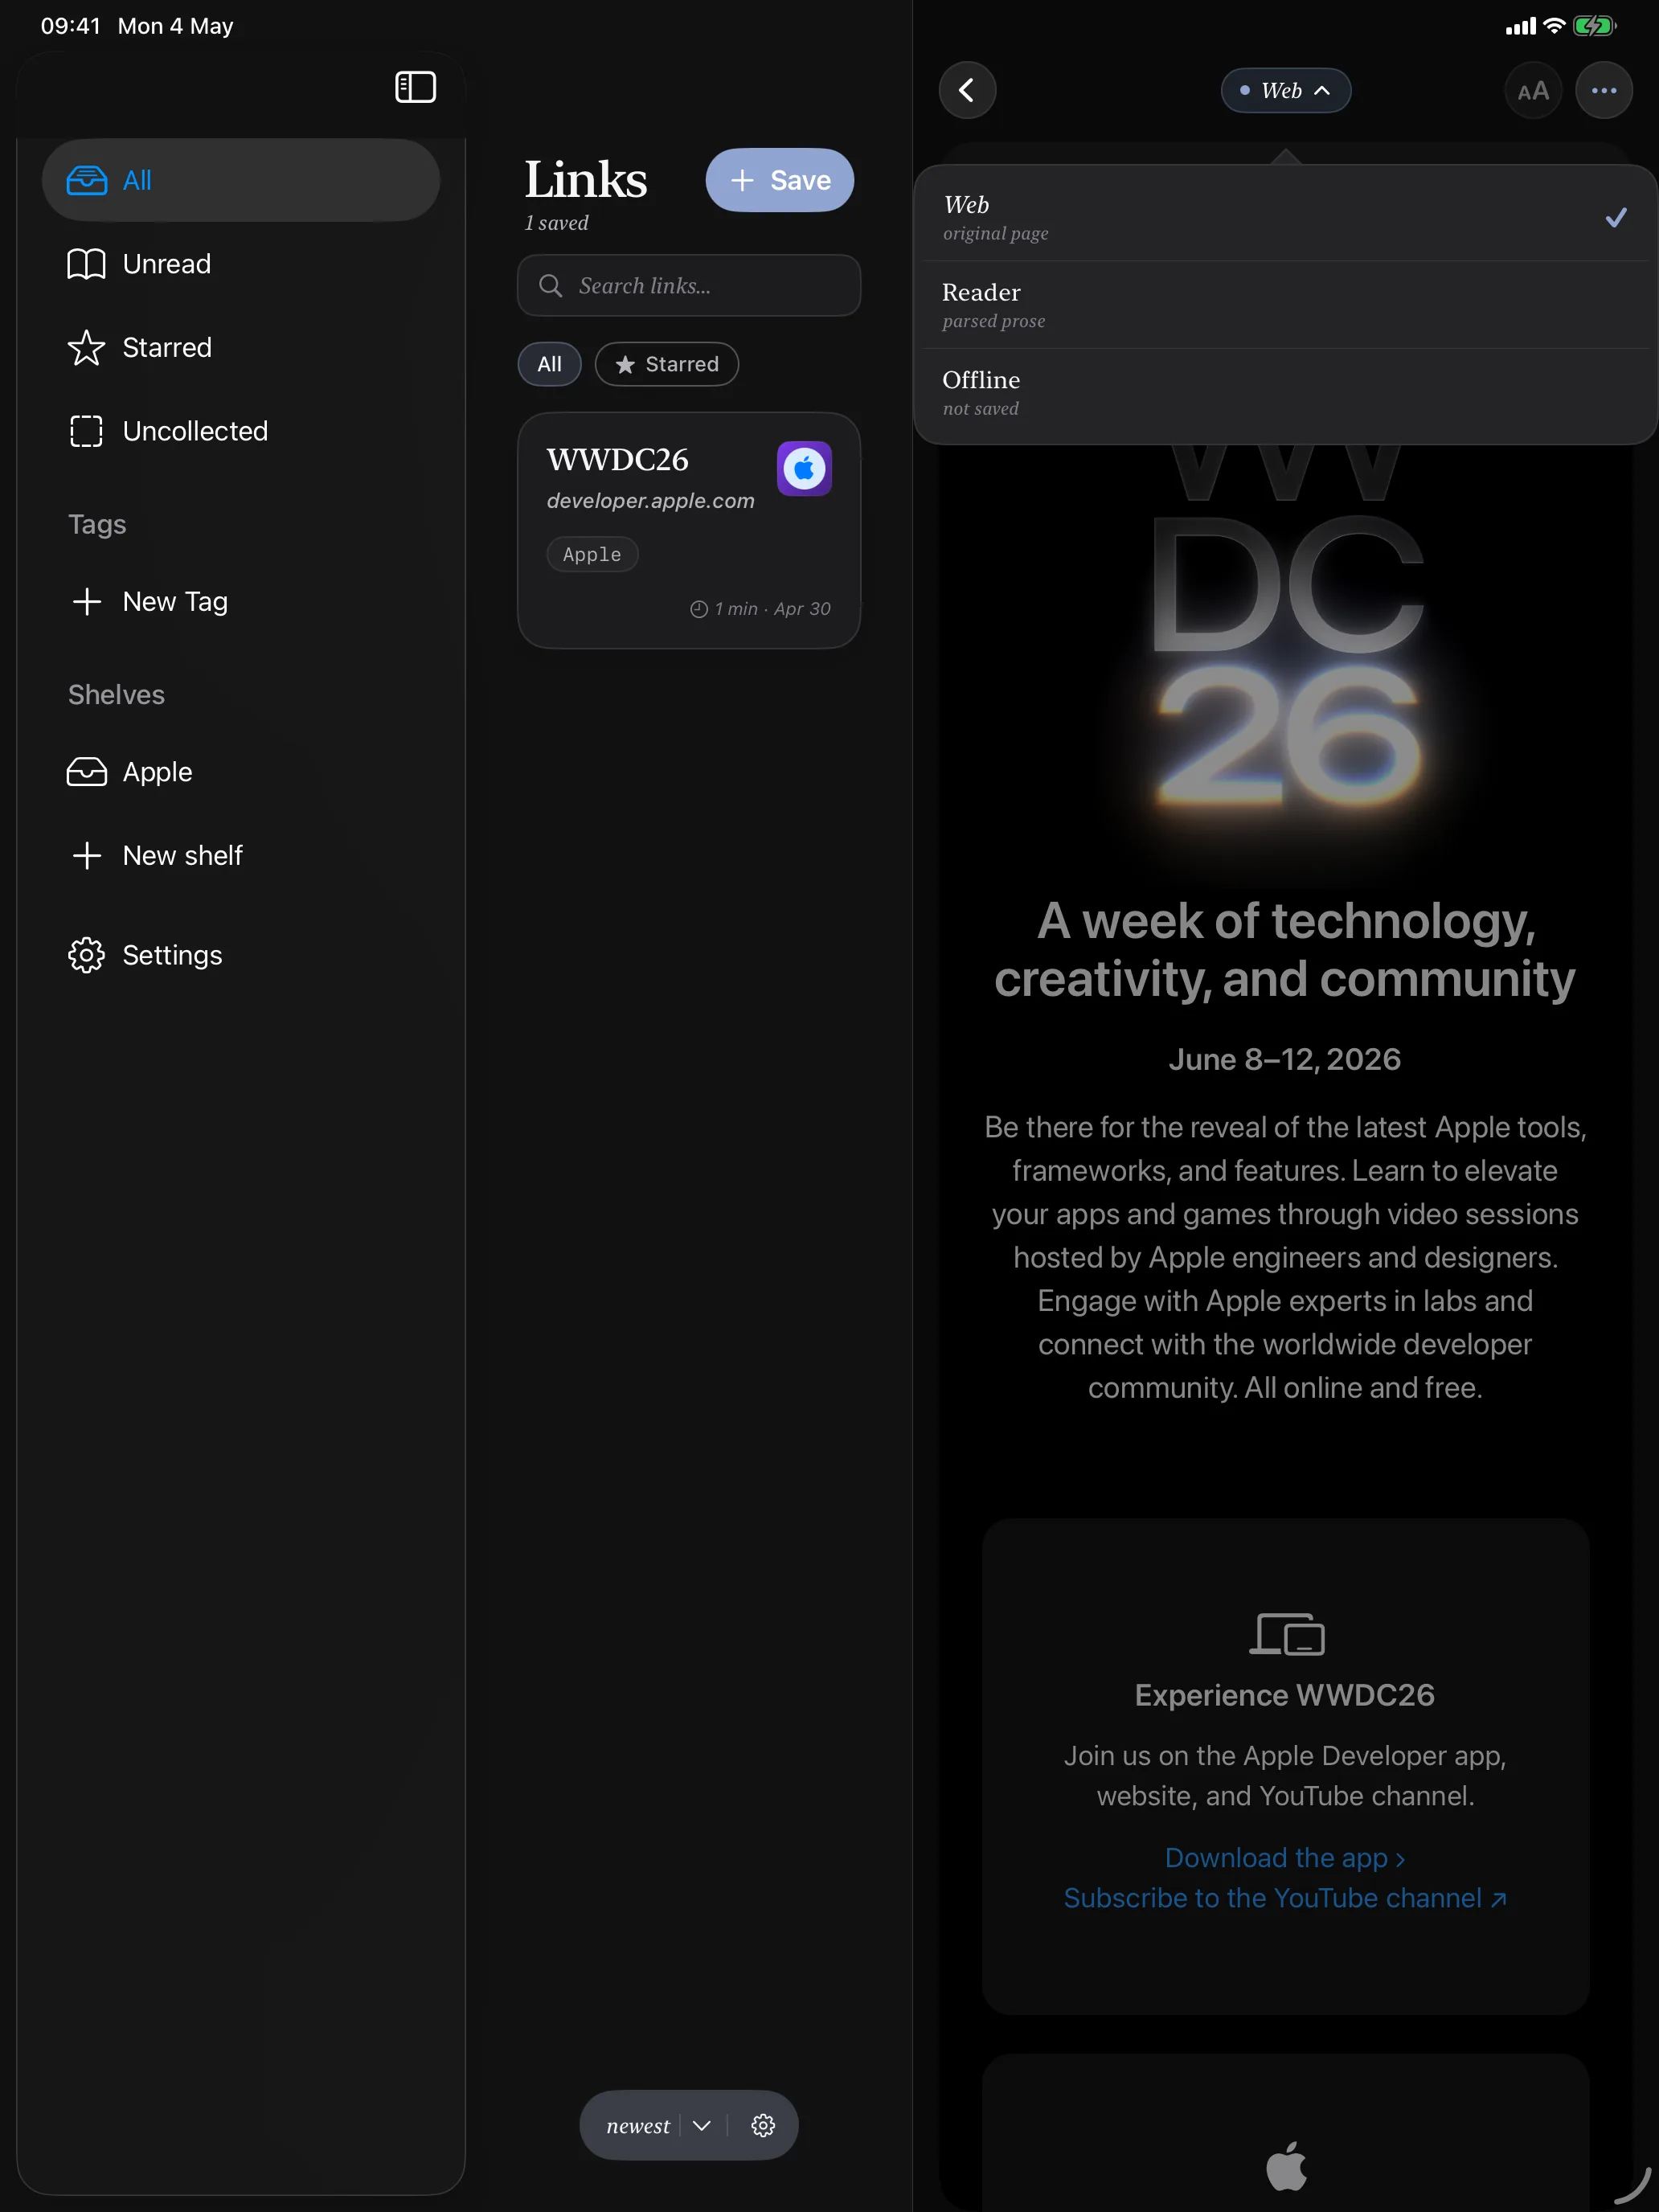Click the devices icon above Experience WWDC26
Viewport: 1659px width, 2212px height.
pos(1286,1633)
